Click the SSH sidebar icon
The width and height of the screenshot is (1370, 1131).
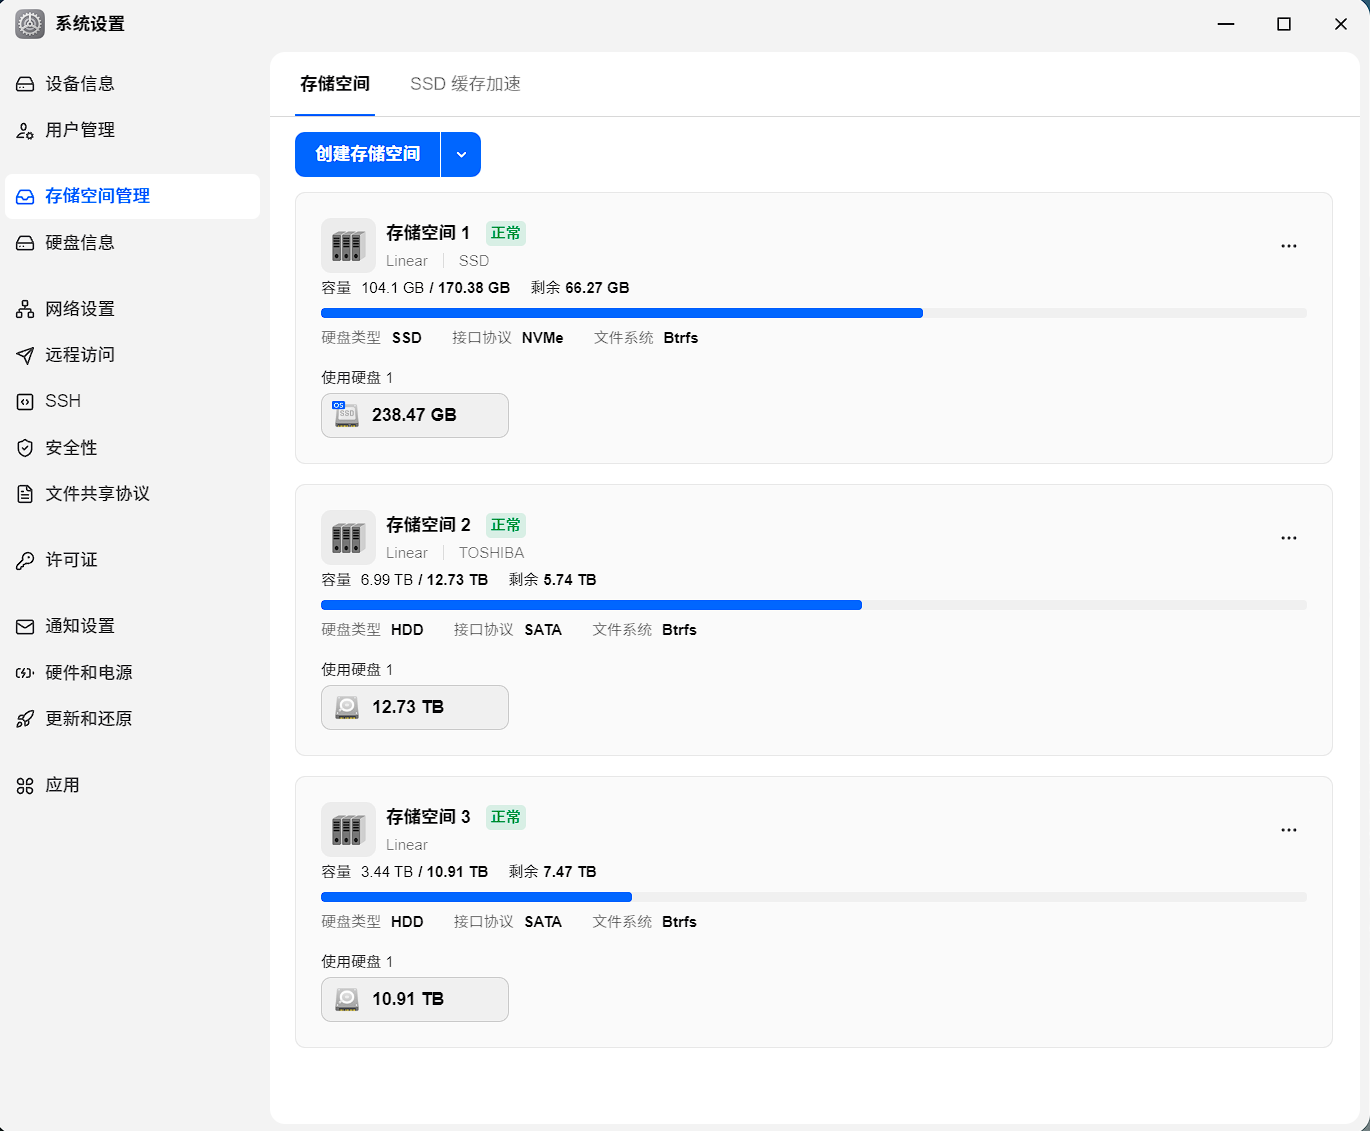pyautogui.click(x=25, y=402)
